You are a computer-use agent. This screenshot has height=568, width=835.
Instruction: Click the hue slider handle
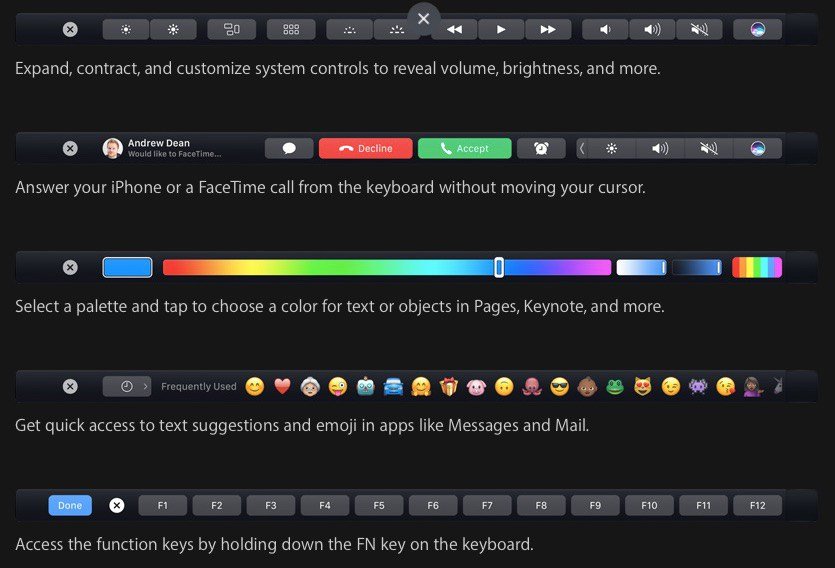click(x=498, y=267)
